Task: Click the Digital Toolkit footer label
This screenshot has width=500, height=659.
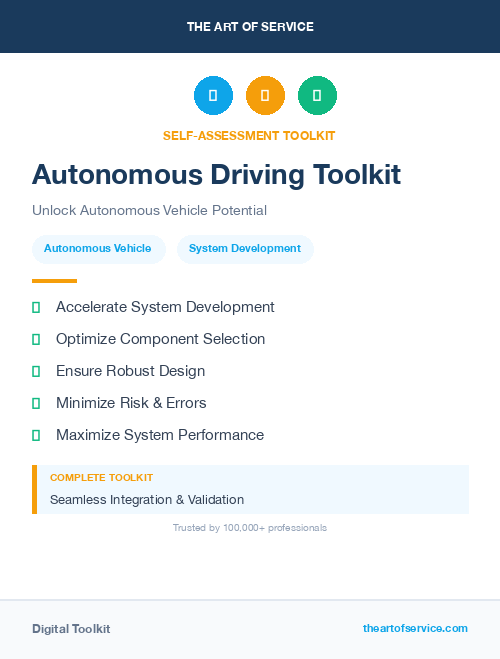Action: tap(71, 629)
